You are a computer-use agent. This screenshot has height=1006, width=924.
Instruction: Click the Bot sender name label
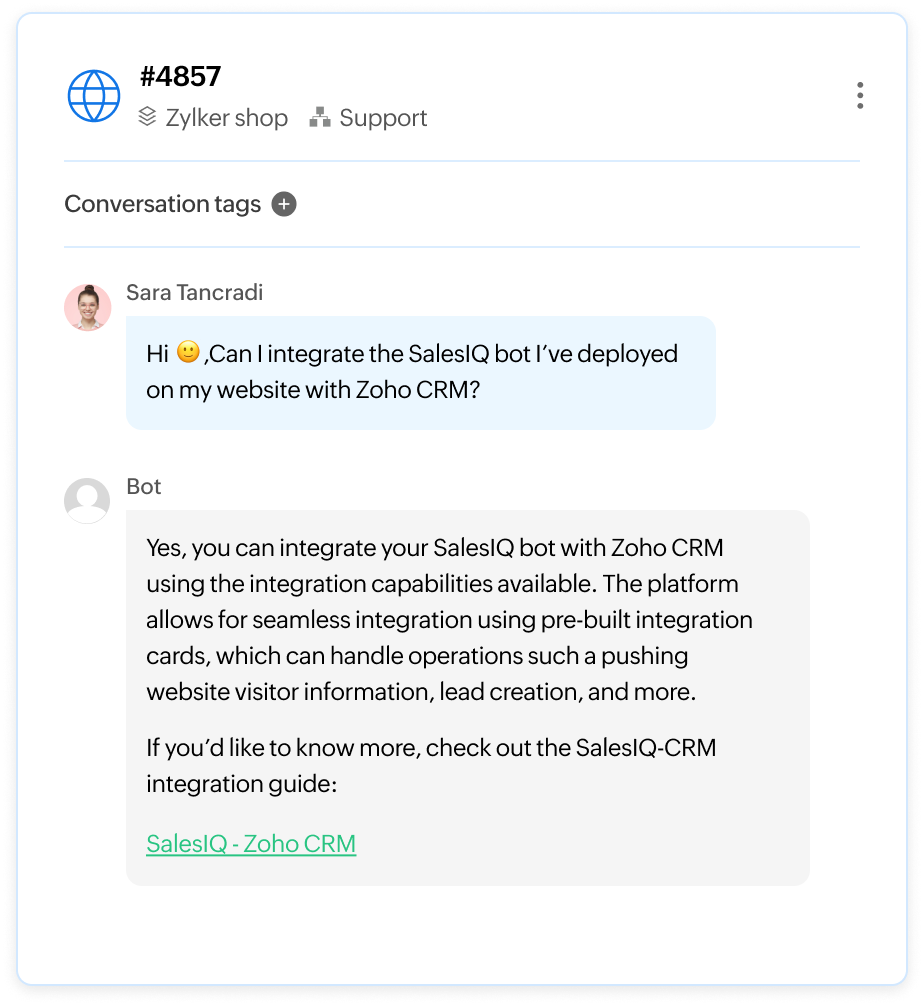click(145, 487)
